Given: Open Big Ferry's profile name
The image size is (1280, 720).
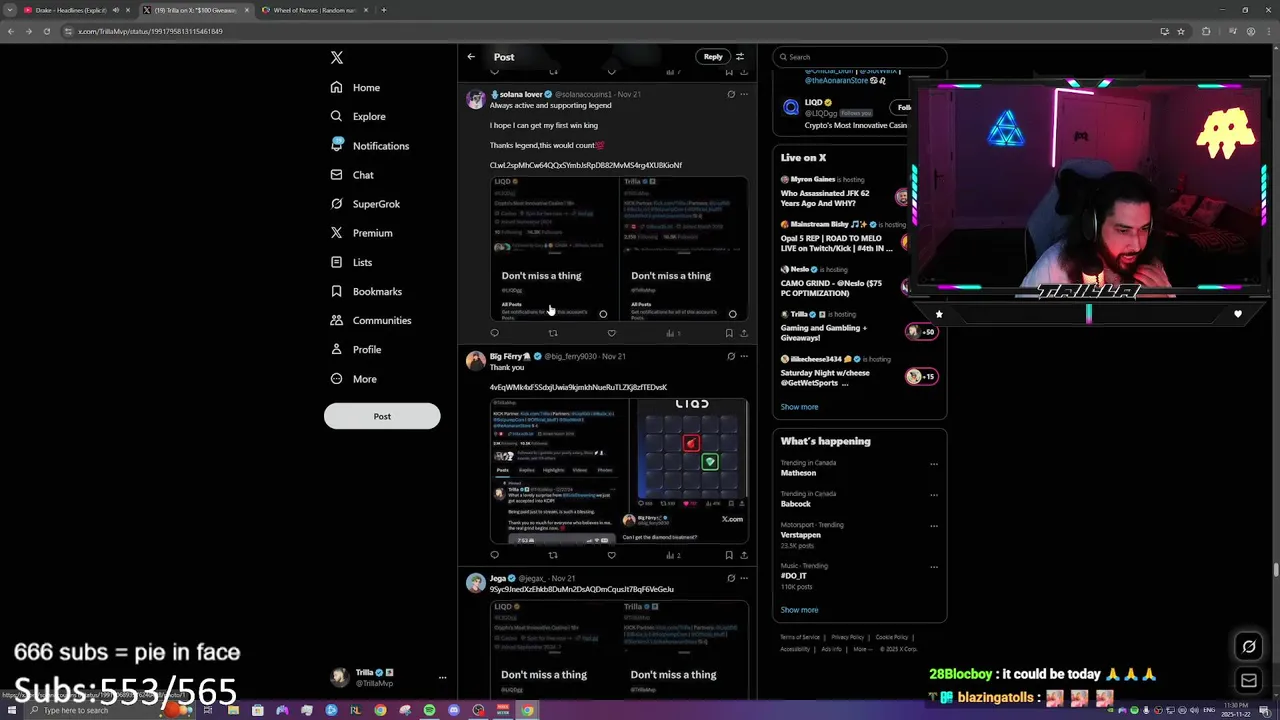Looking at the screenshot, I should tap(510, 356).
